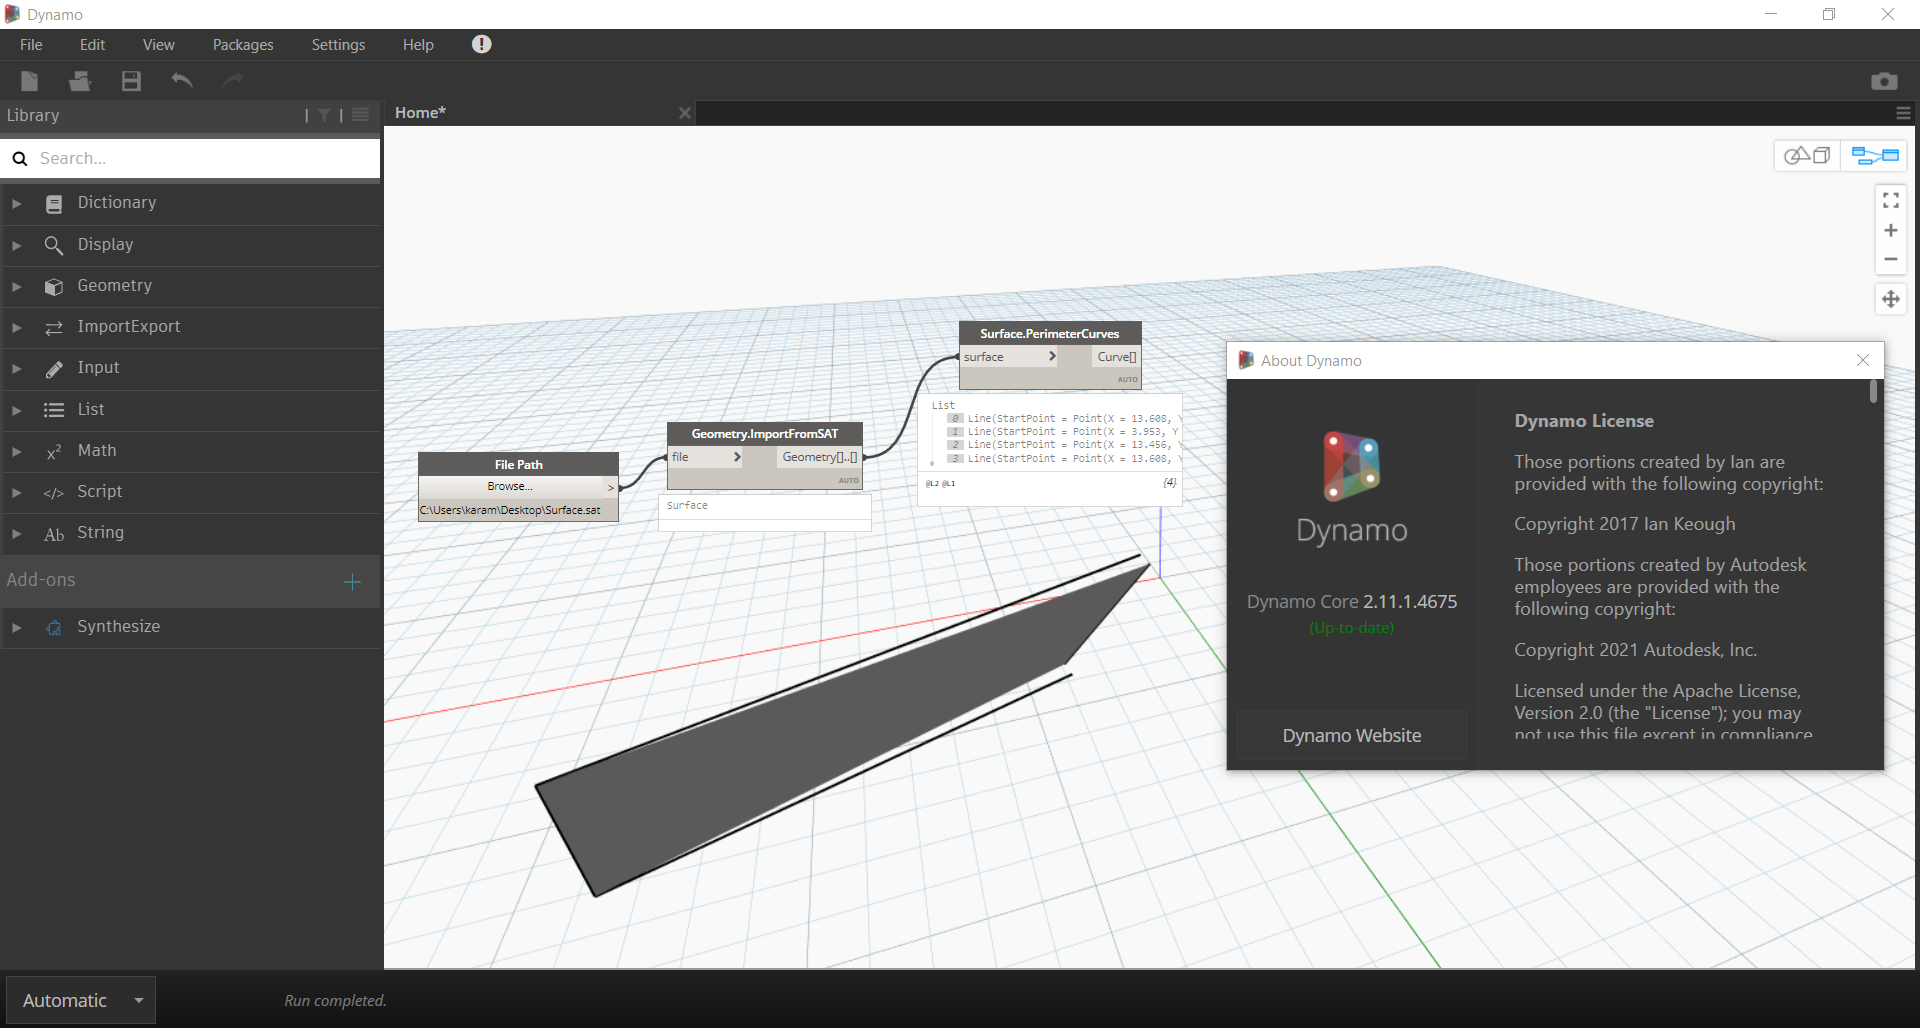Switch to 3D geometry preview mode

[x=1808, y=155]
